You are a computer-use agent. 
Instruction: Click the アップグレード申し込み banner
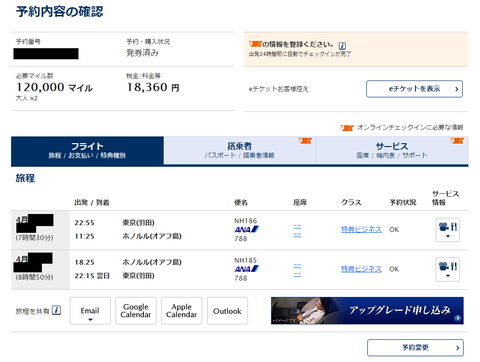(367, 311)
